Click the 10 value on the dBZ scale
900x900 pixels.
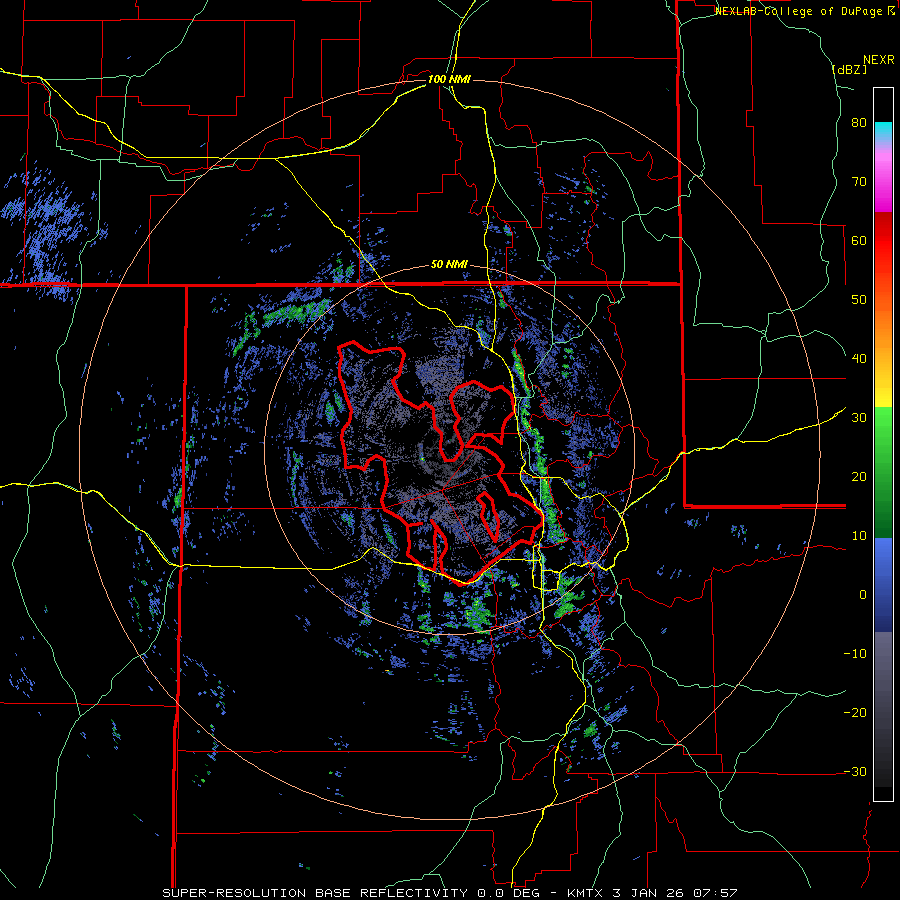[859, 536]
